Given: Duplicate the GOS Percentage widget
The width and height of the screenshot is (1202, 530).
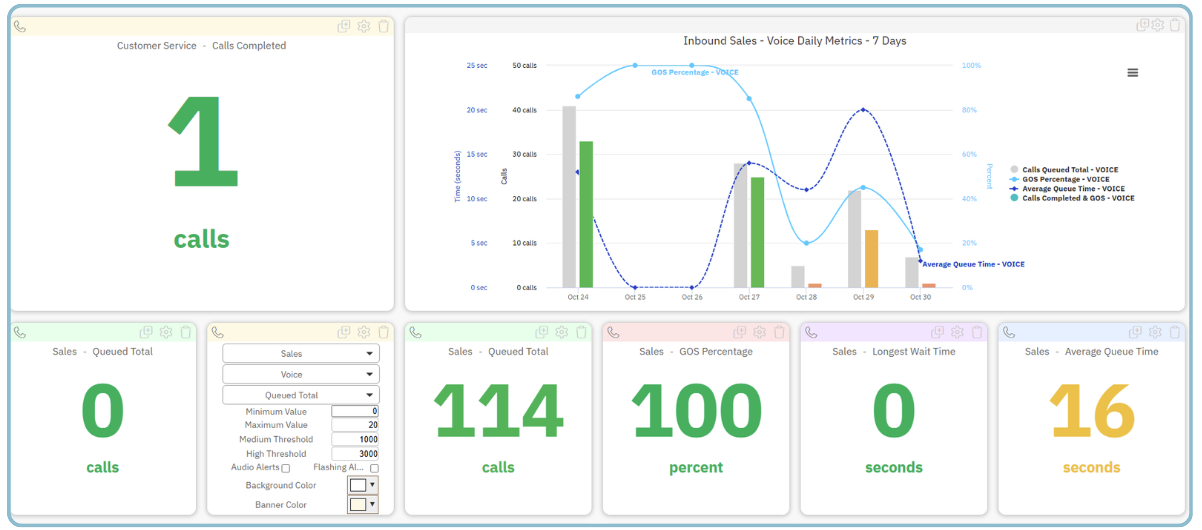Looking at the screenshot, I should click(740, 332).
